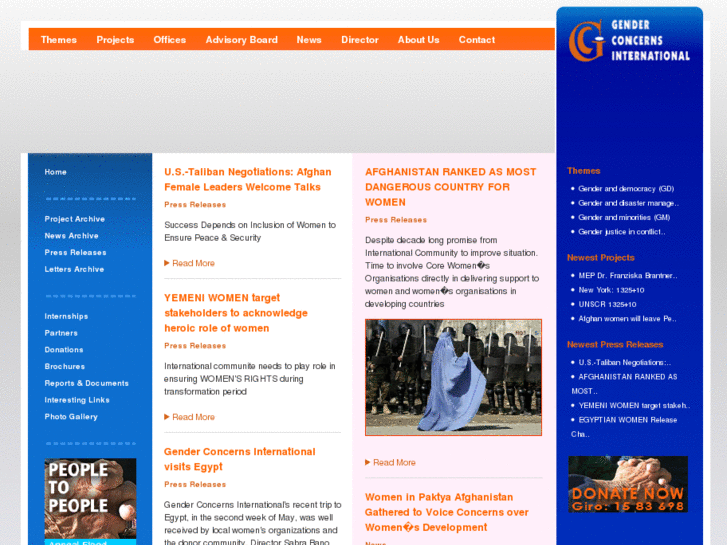Open Brochures in sidebar
The width and height of the screenshot is (727, 545).
pyautogui.click(x=65, y=366)
